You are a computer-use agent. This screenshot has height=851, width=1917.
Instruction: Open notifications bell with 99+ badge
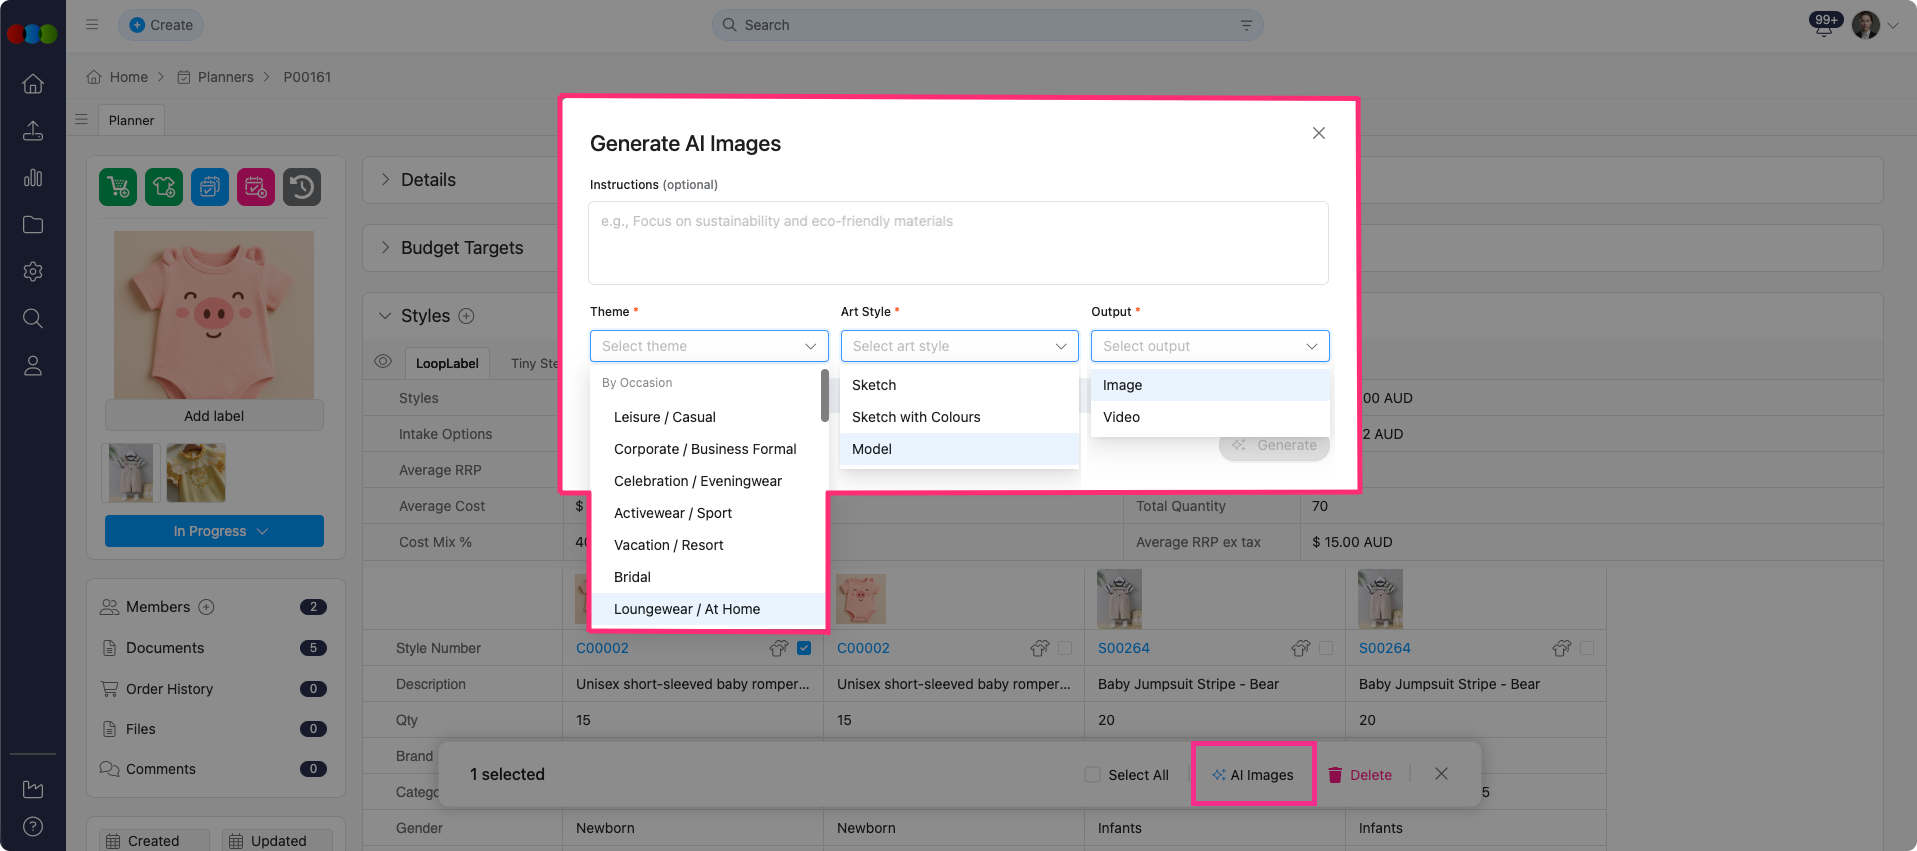[1824, 26]
